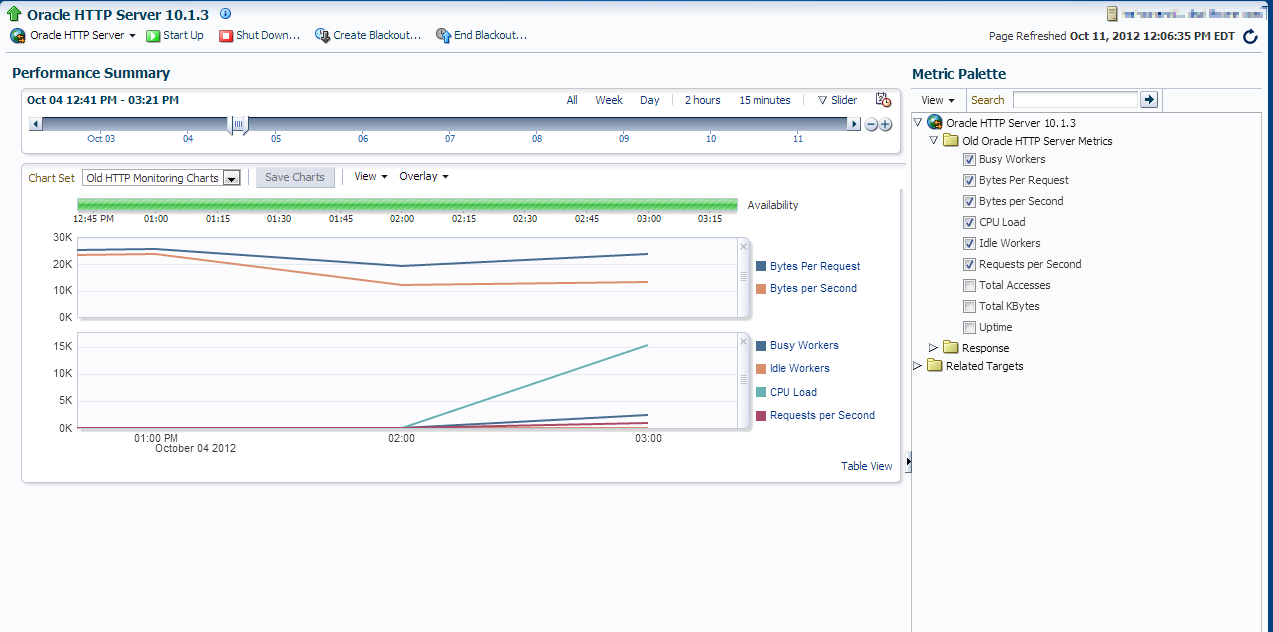Open the time range calendar clock icon

coord(883,99)
